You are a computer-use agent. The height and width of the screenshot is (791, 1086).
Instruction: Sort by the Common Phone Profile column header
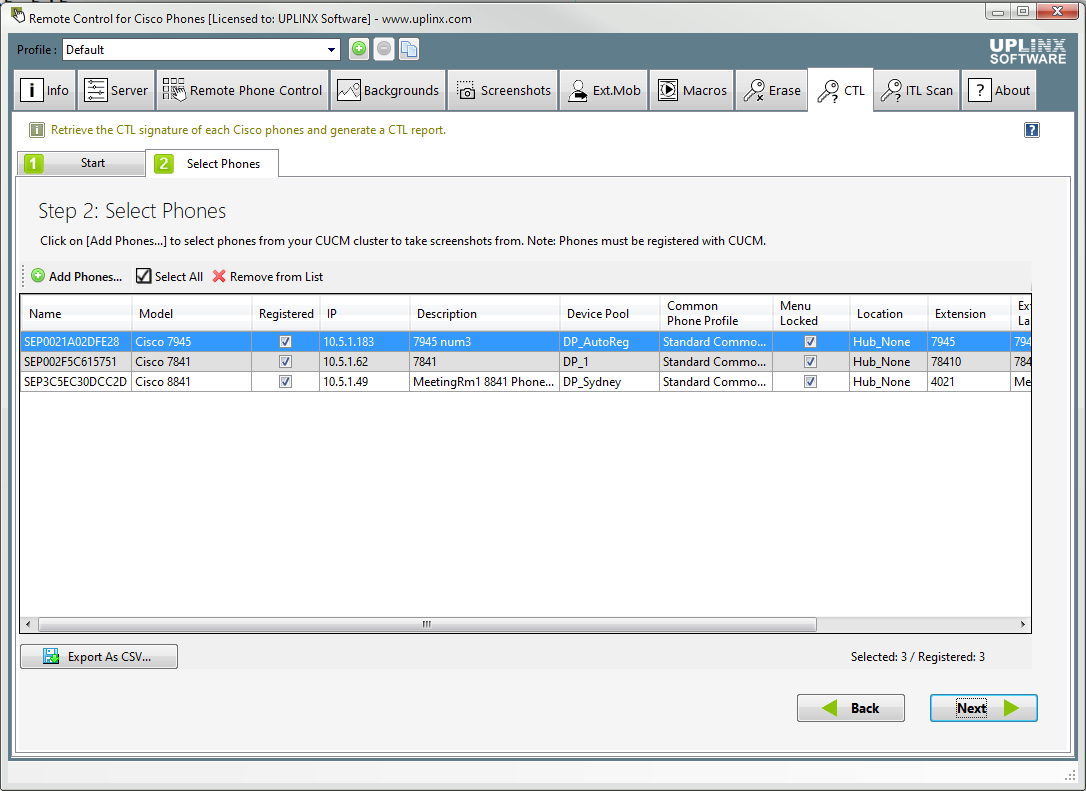point(716,313)
